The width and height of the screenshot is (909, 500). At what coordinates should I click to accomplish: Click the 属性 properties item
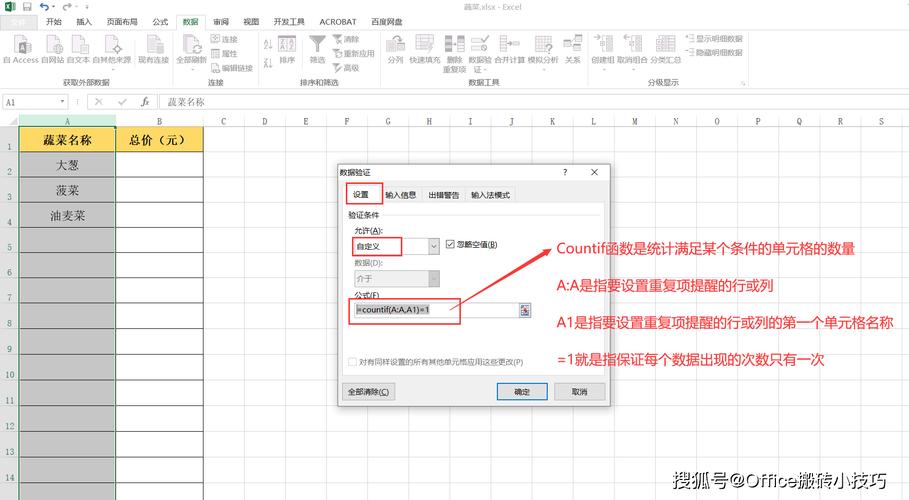click(224, 53)
